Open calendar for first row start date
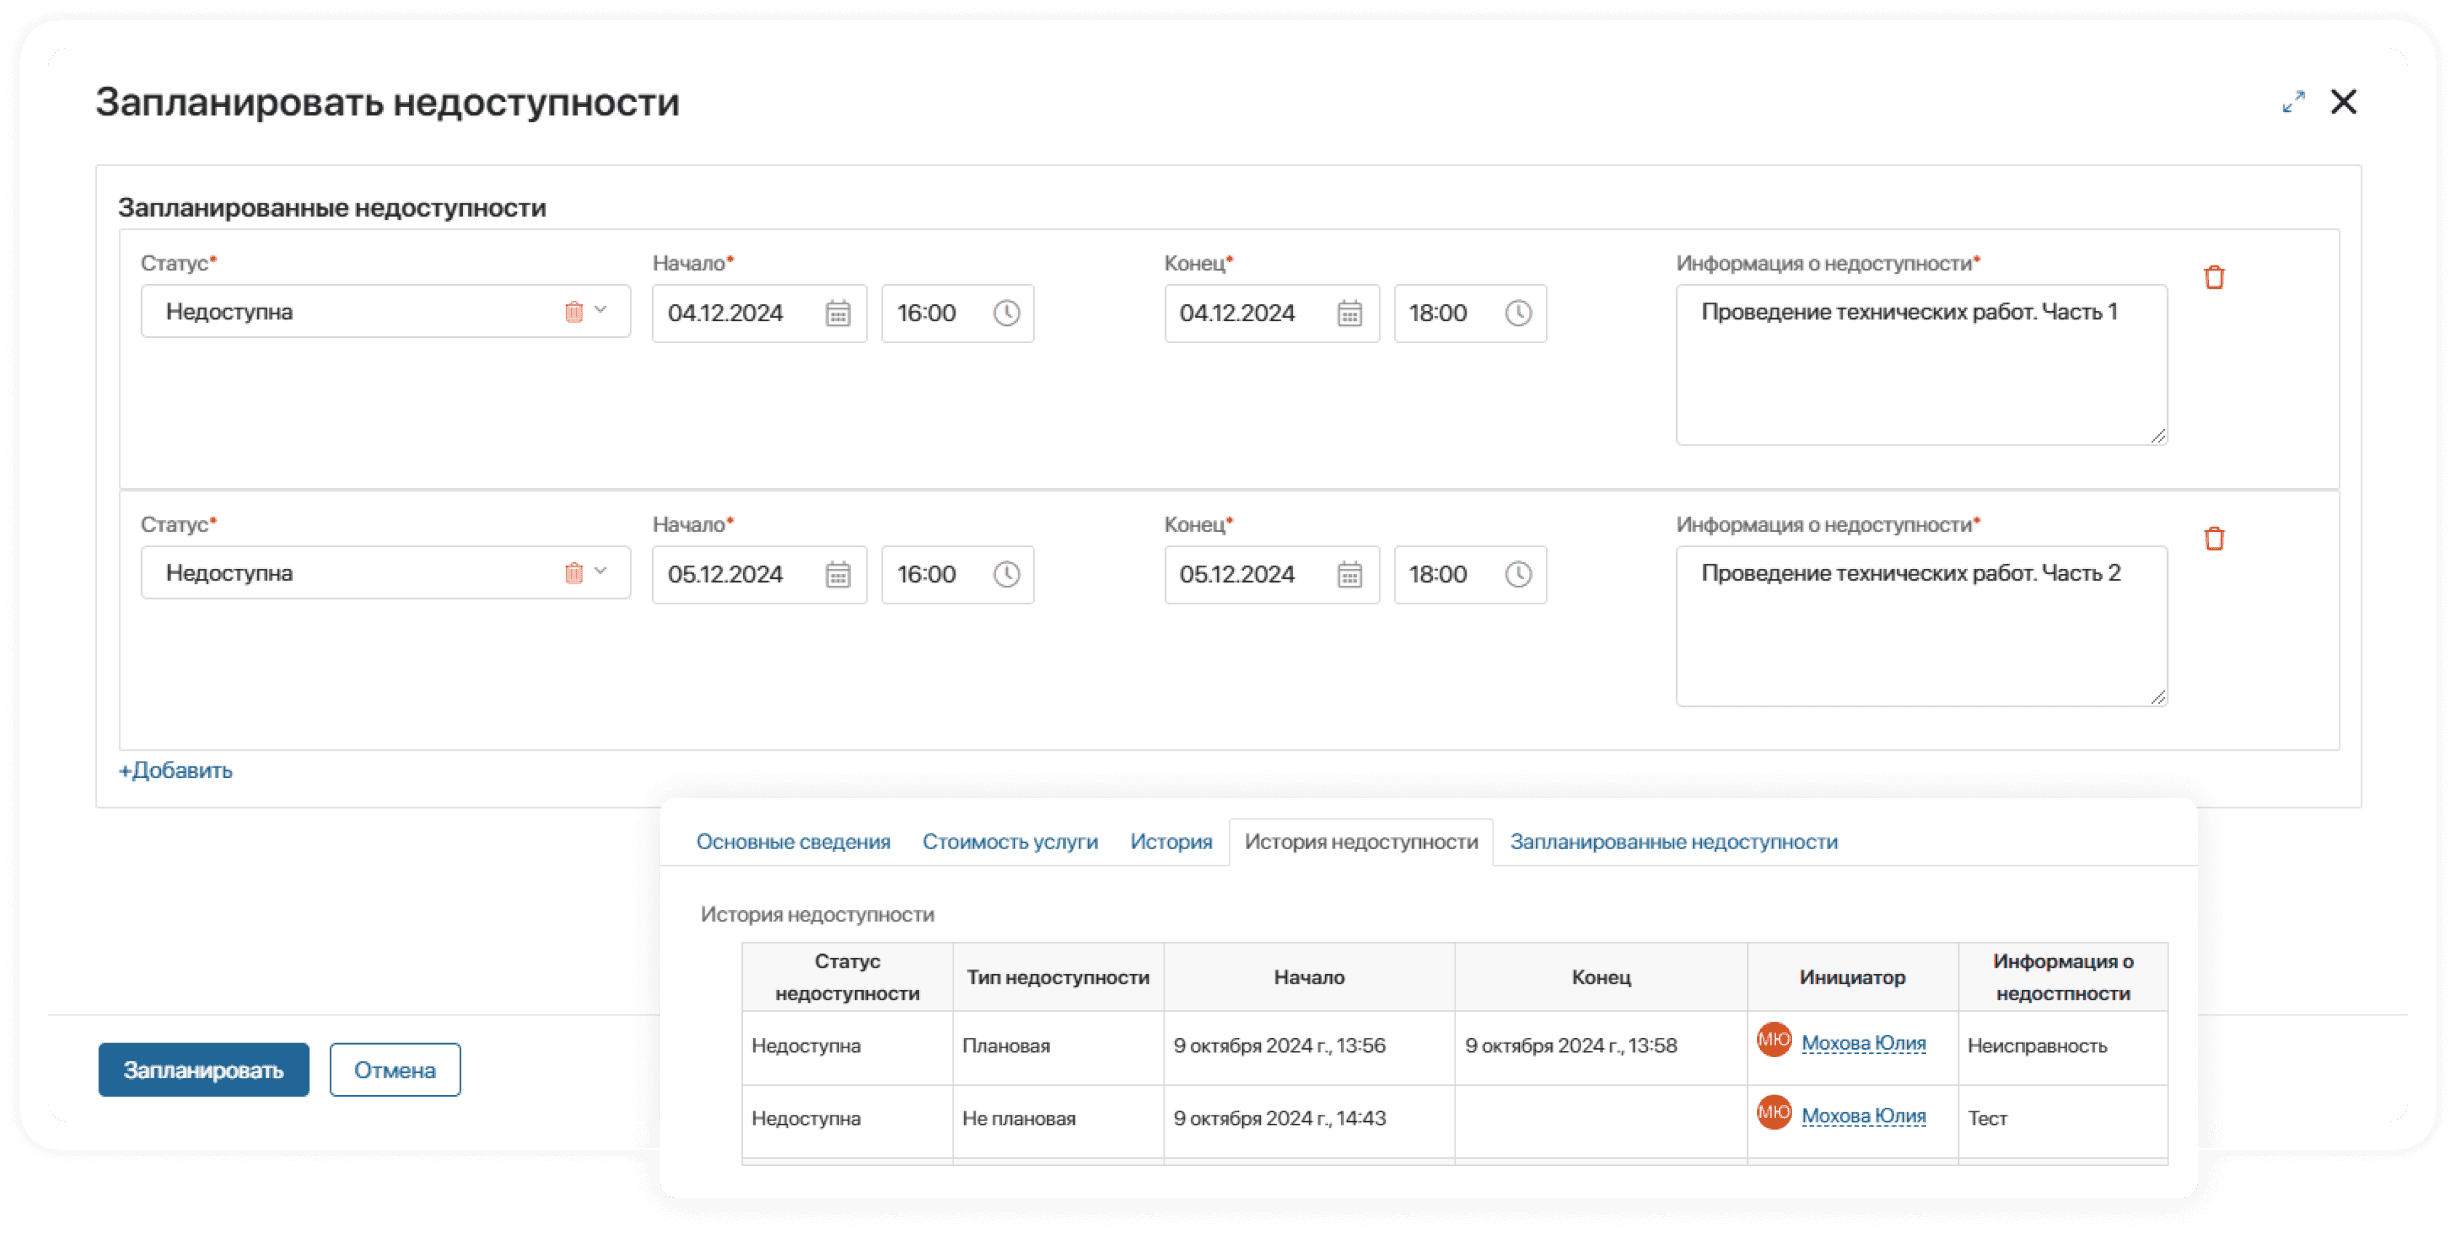Screen dimensions: 2456x1238 point(837,314)
